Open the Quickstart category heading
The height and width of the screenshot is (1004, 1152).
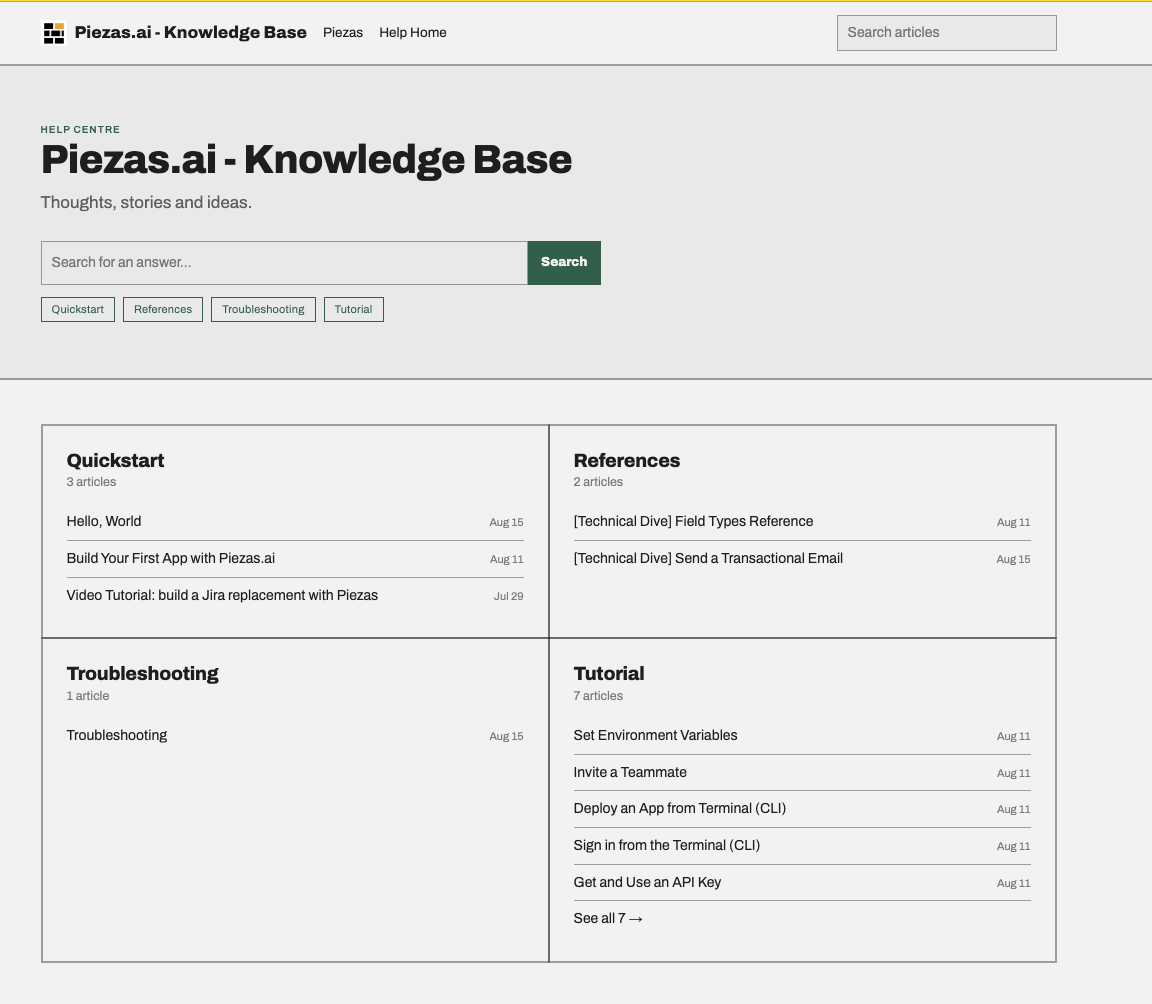pyautogui.click(x=115, y=461)
